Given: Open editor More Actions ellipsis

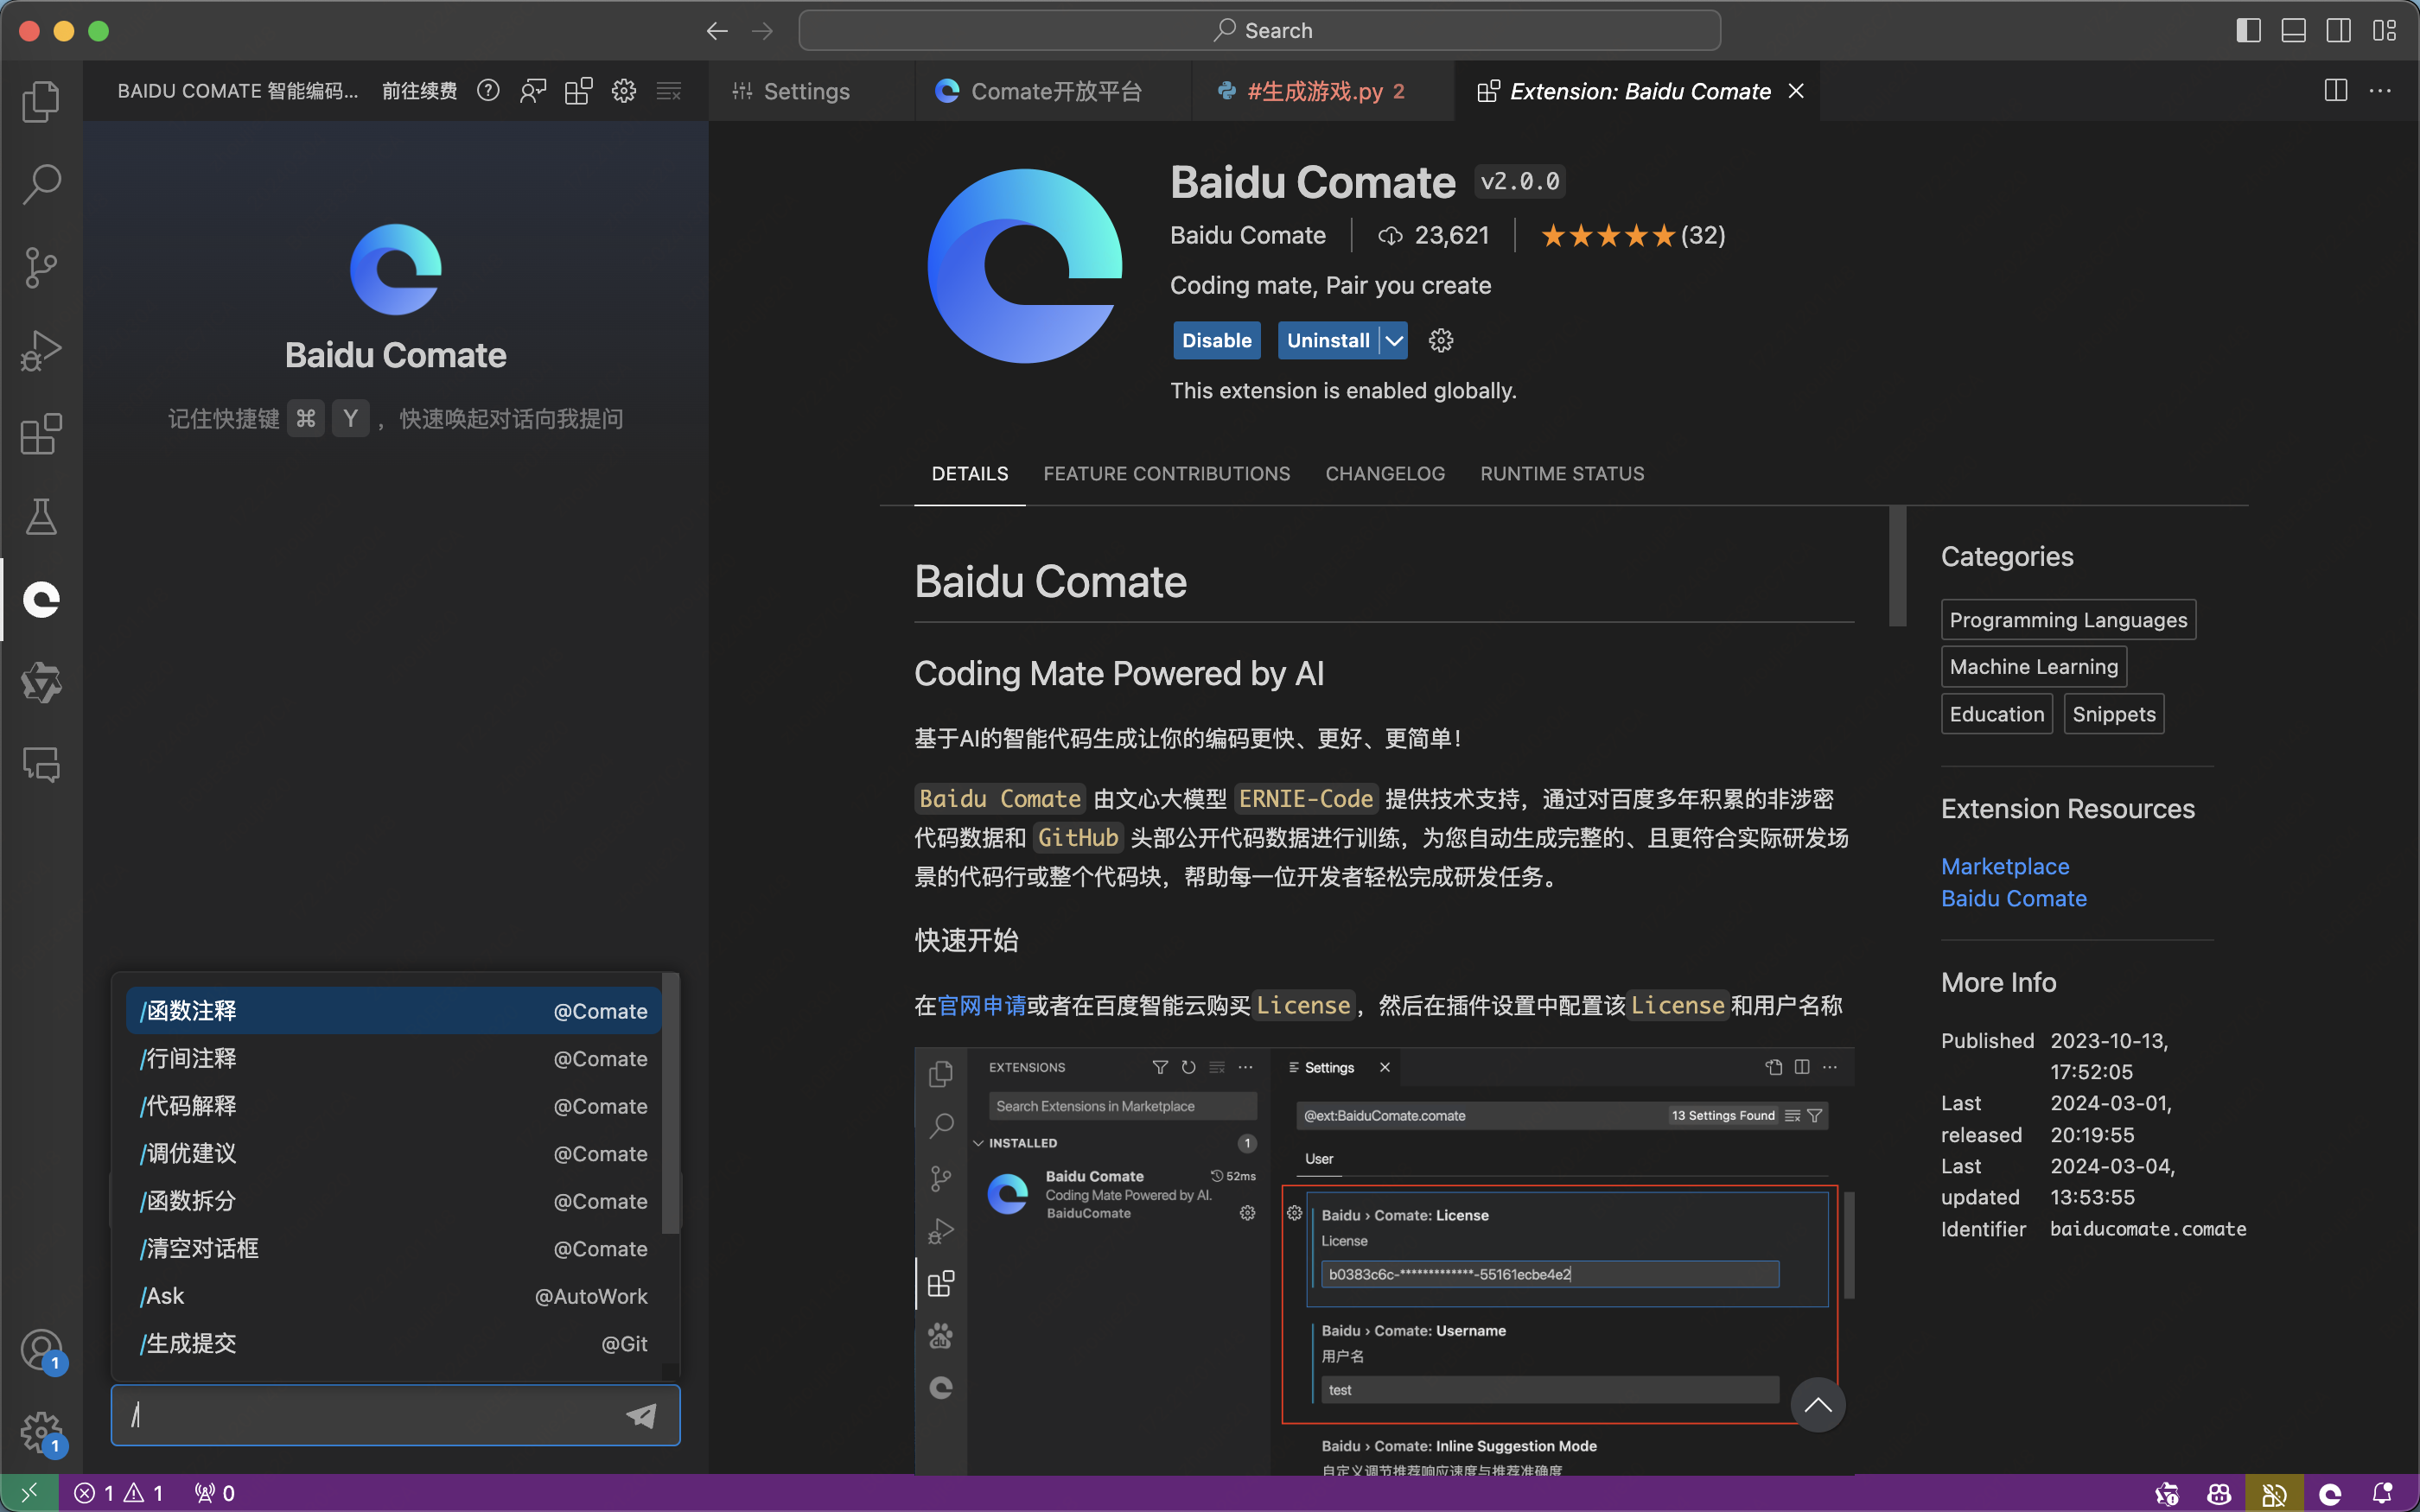Looking at the screenshot, I should tap(2381, 91).
